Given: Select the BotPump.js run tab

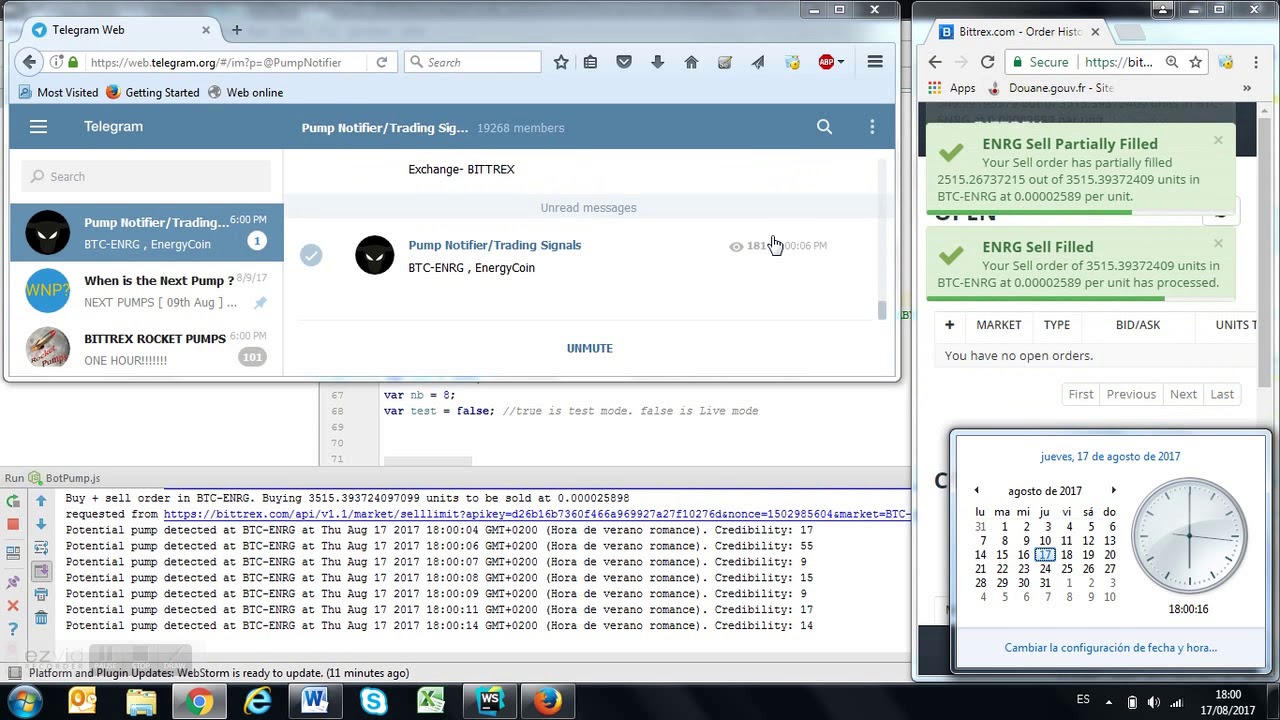Looking at the screenshot, I should coord(65,478).
